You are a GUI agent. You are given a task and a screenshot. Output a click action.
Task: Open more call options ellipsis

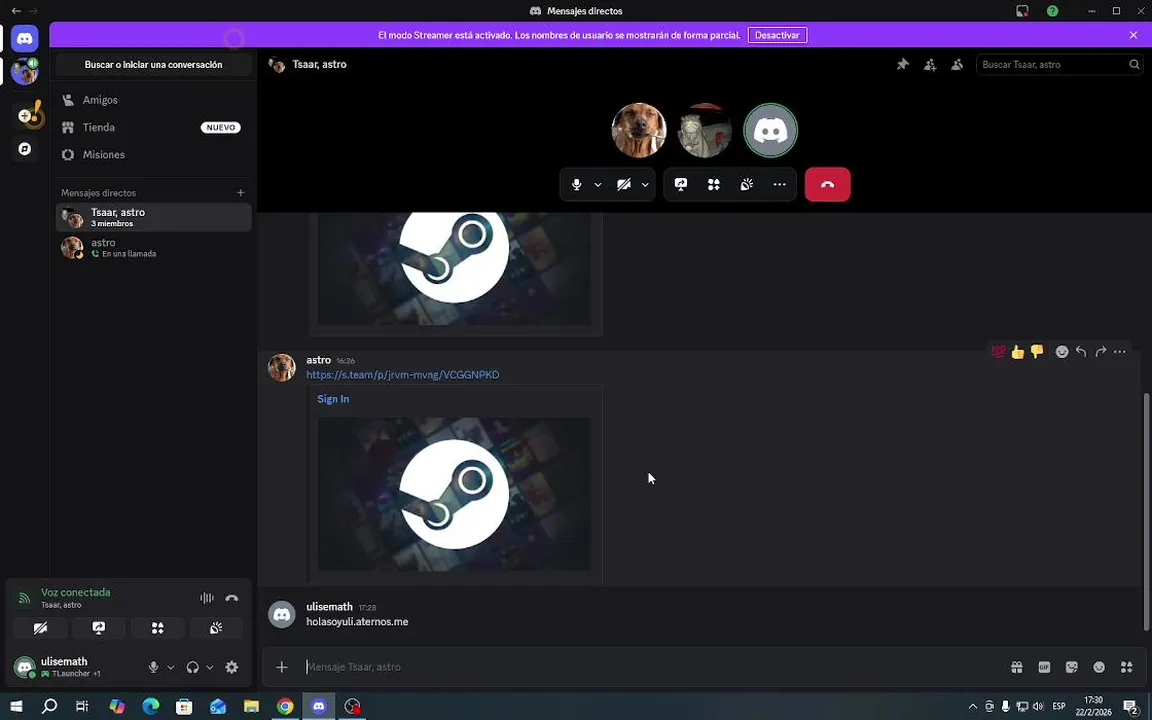pos(780,184)
